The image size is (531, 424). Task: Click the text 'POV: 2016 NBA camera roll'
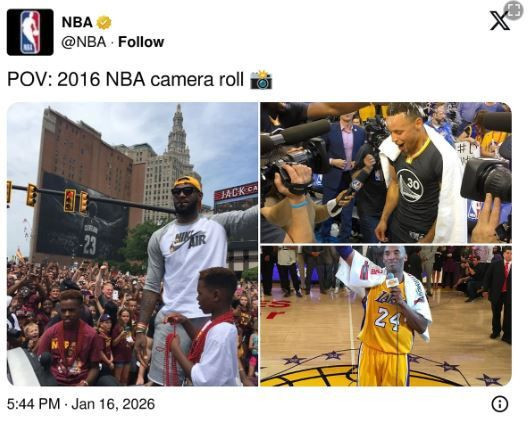pyautogui.click(x=125, y=80)
